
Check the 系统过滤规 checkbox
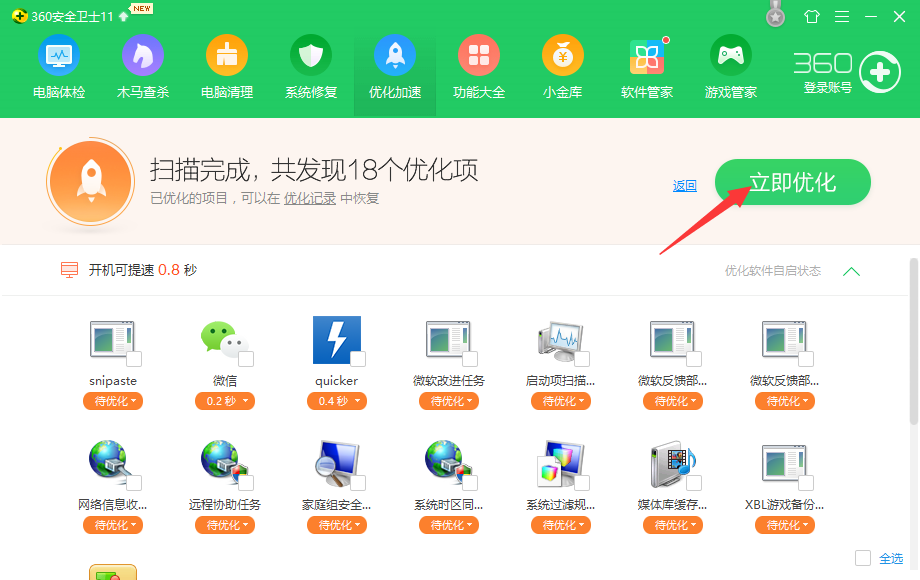[583, 483]
